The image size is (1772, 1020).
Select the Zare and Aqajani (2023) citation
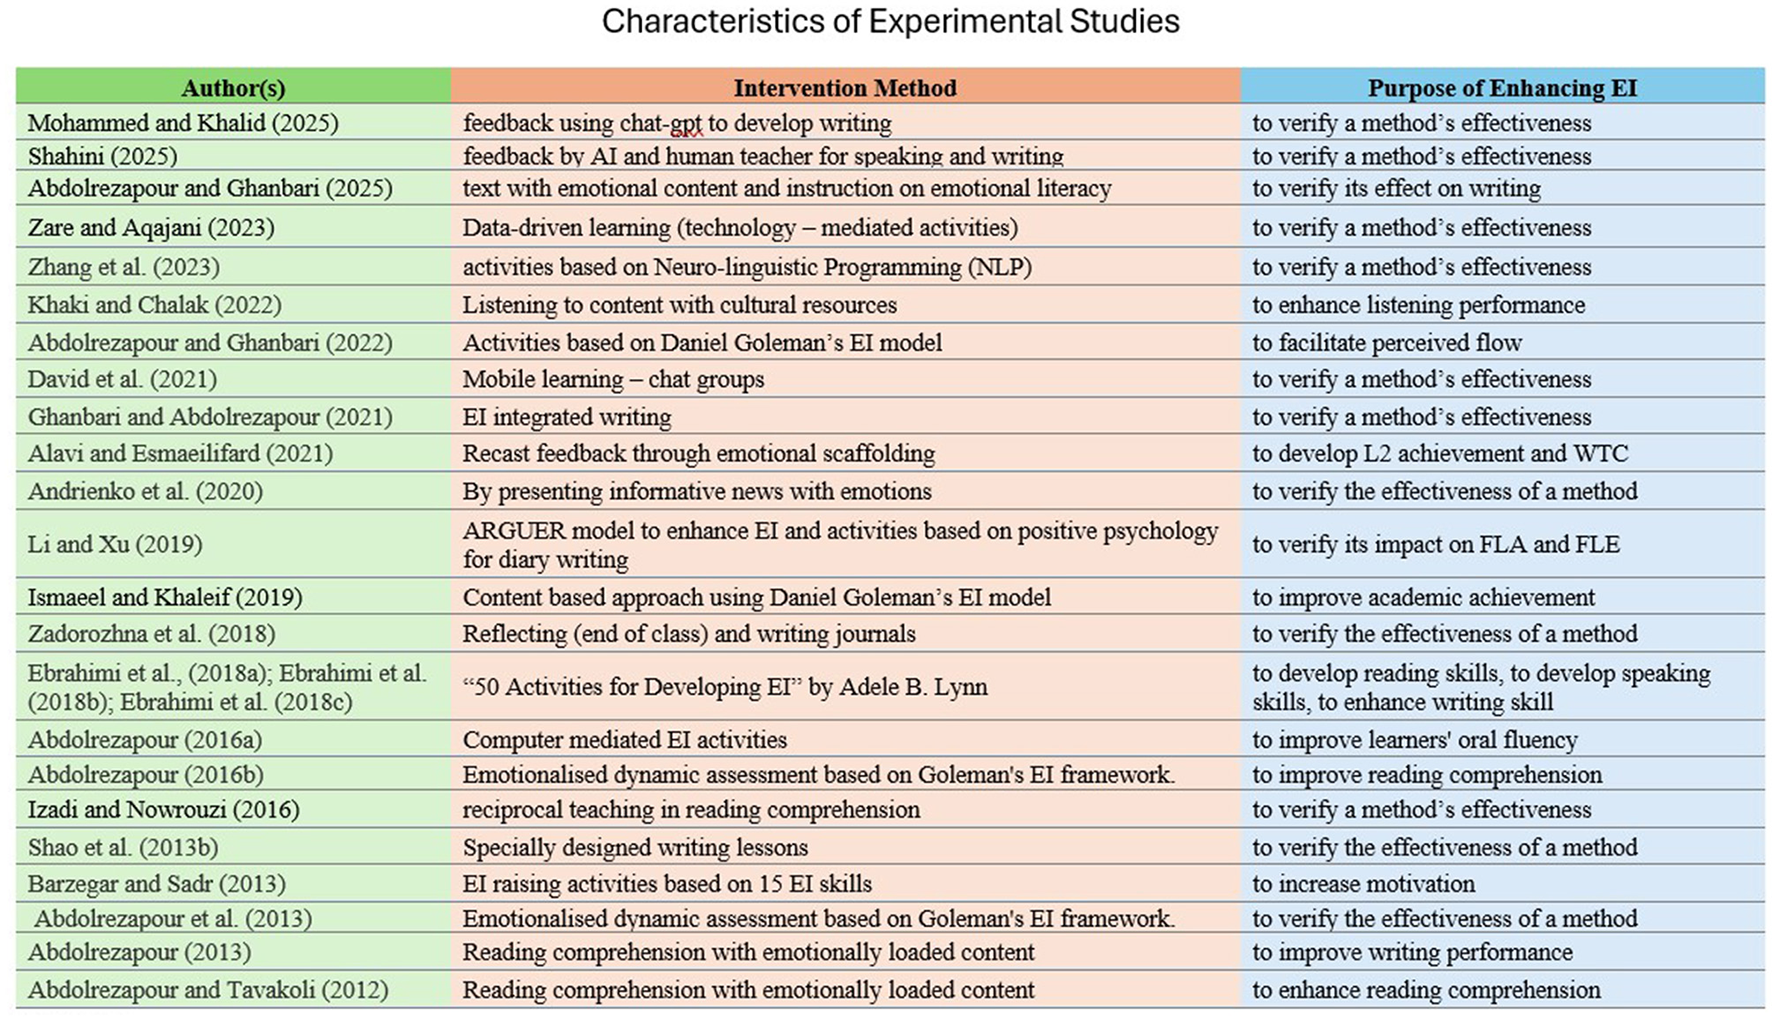[x=151, y=228]
